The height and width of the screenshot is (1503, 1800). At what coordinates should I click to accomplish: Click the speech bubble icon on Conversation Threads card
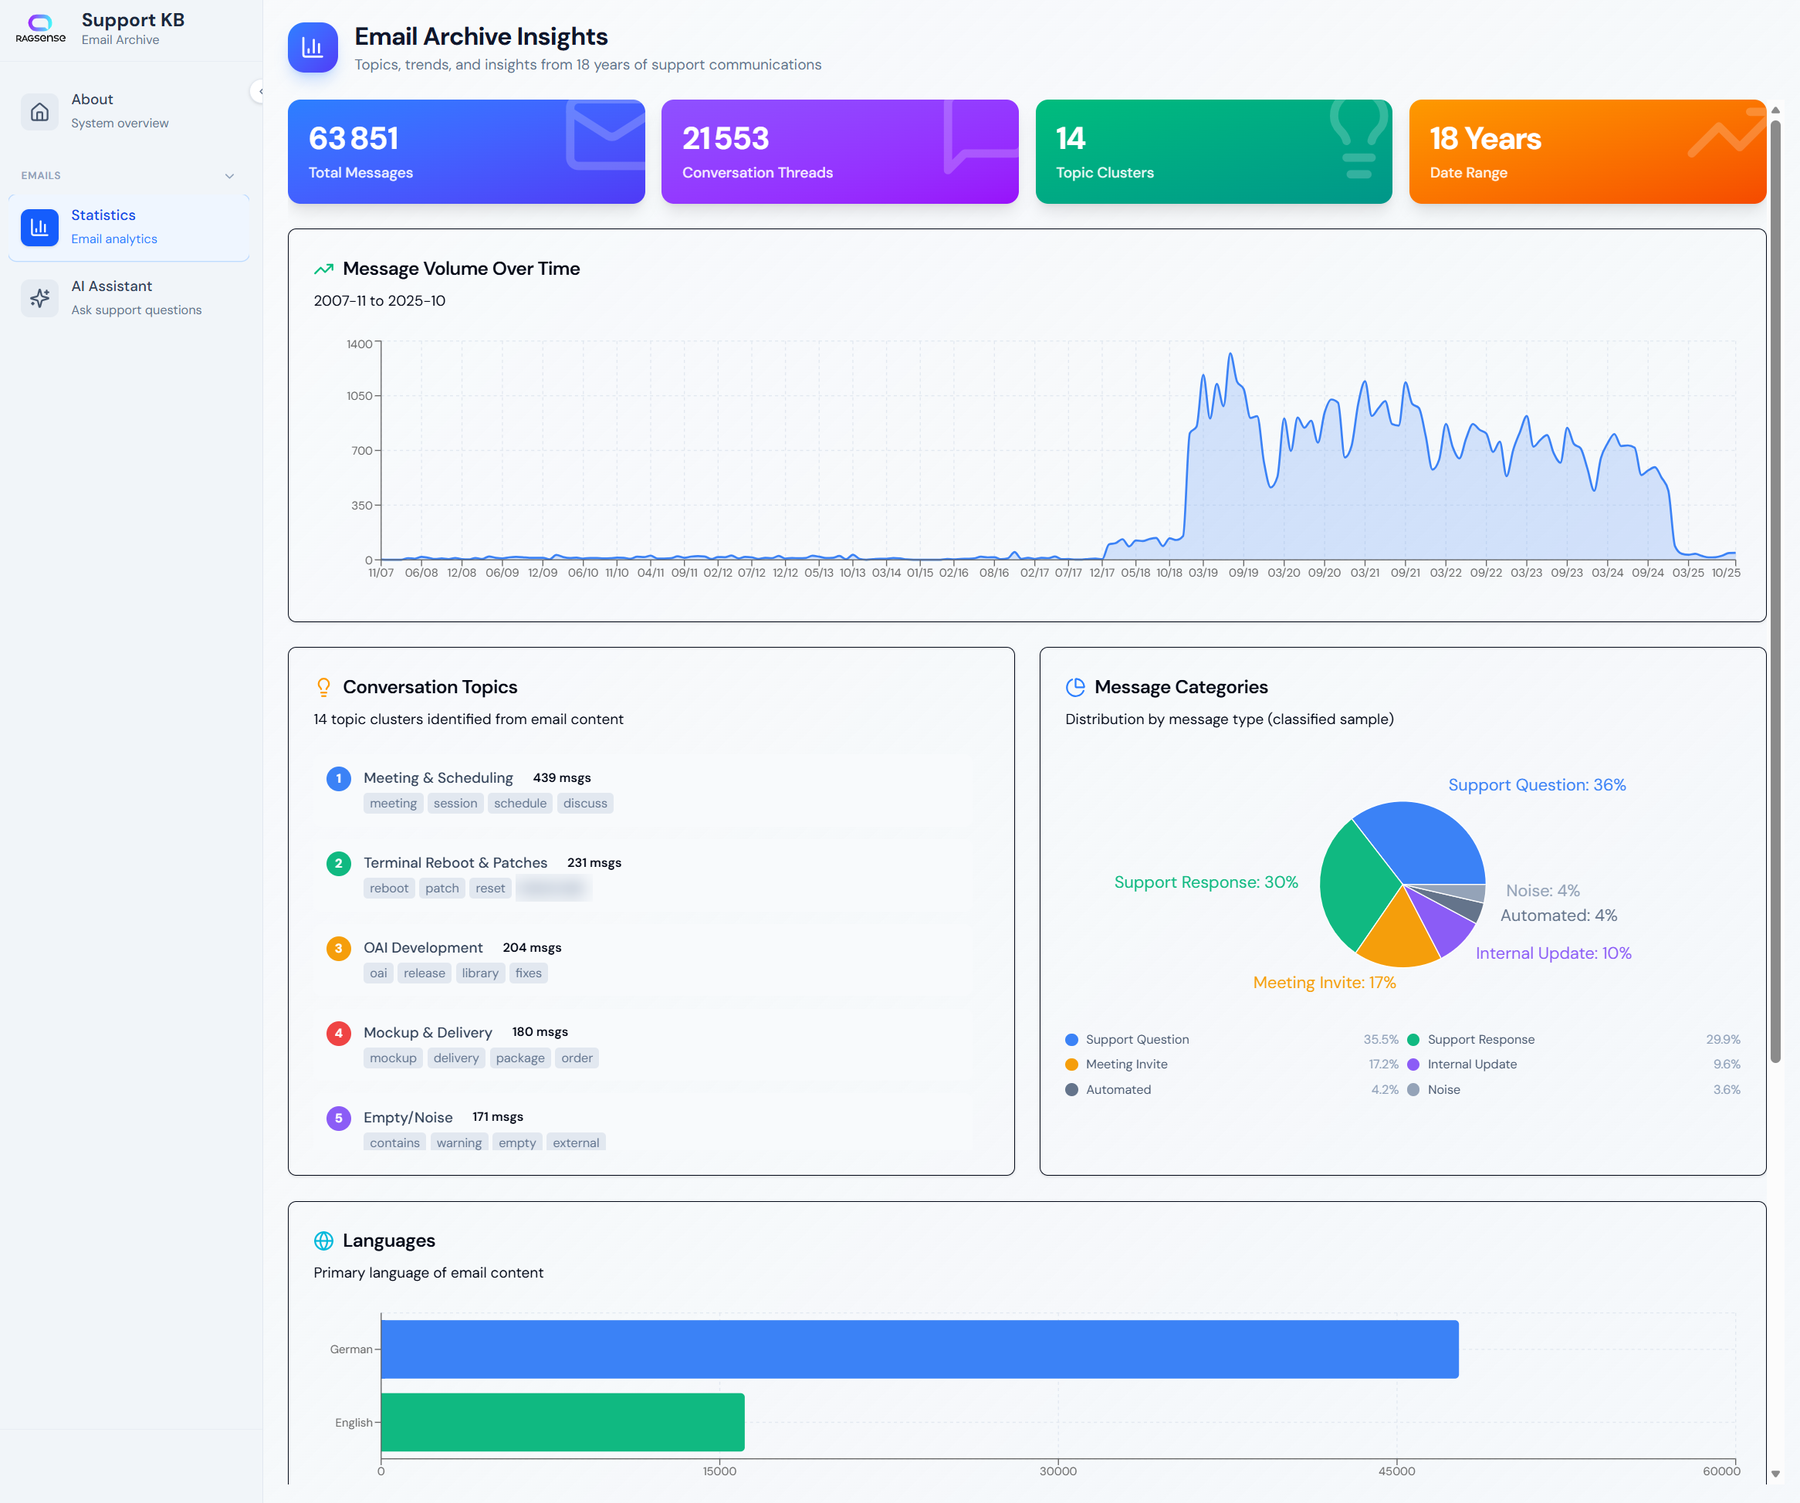pos(980,136)
